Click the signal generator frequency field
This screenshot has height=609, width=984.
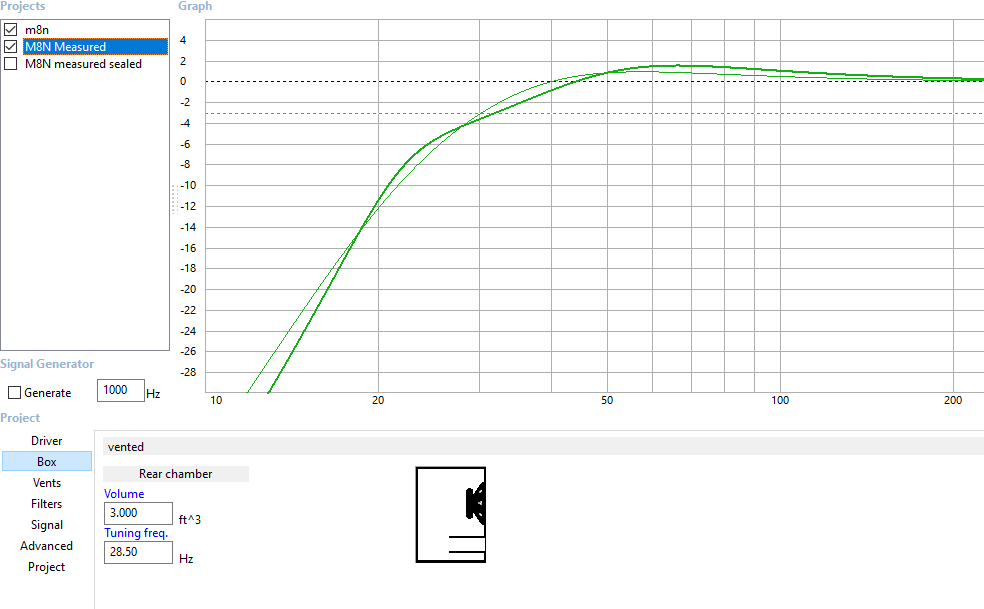[120, 390]
